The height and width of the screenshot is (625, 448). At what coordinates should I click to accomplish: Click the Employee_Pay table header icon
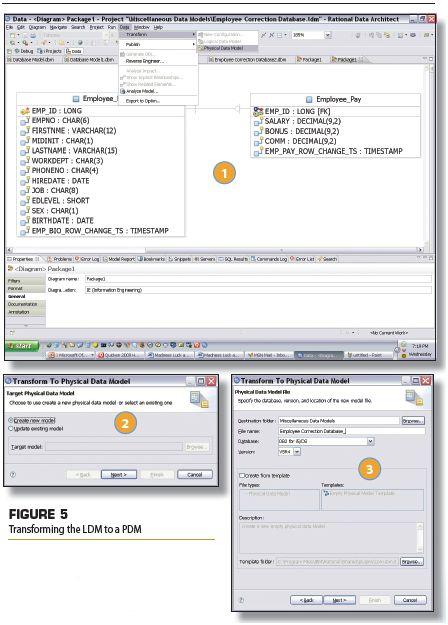pyautogui.click(x=309, y=99)
